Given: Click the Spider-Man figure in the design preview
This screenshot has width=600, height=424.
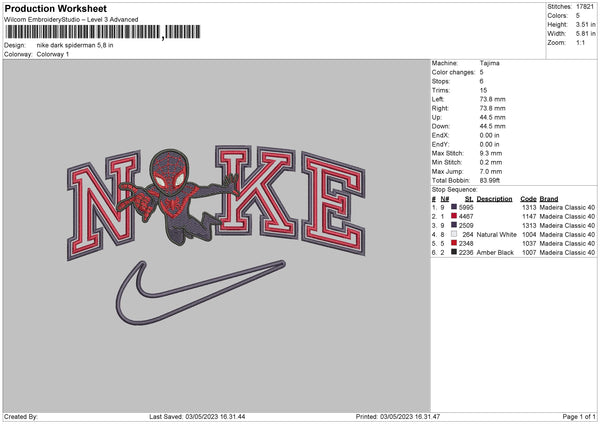Looking at the screenshot, I should [178, 196].
